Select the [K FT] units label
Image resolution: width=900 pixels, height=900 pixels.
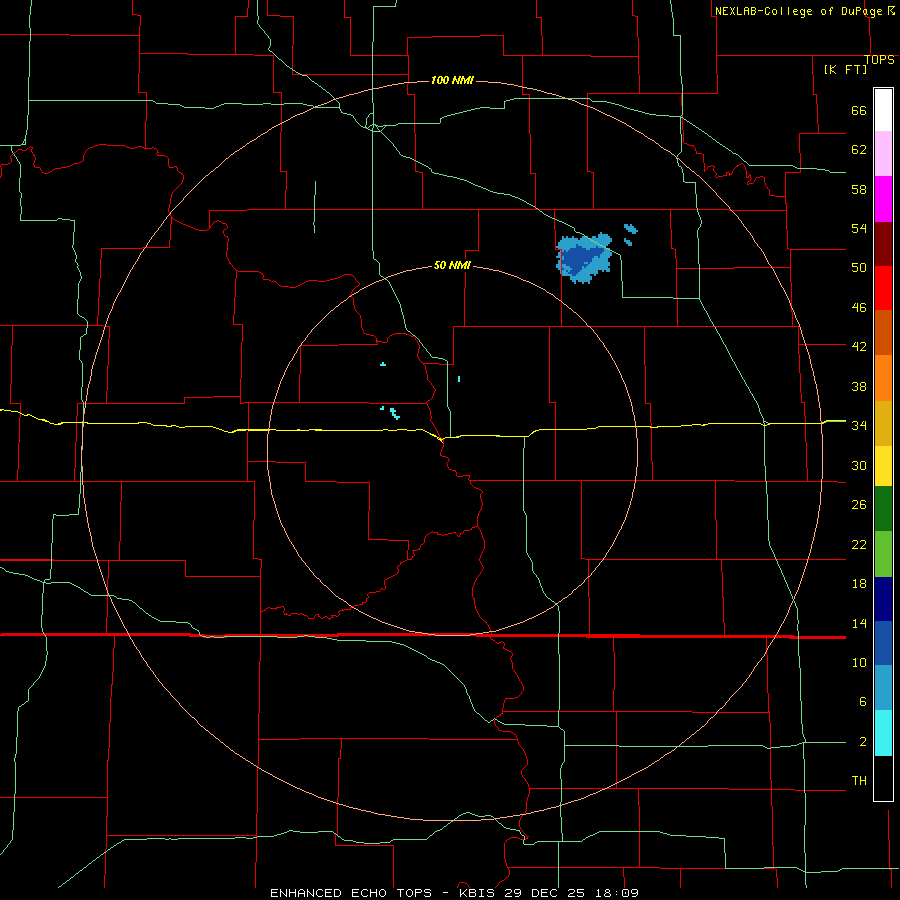click(x=845, y=69)
